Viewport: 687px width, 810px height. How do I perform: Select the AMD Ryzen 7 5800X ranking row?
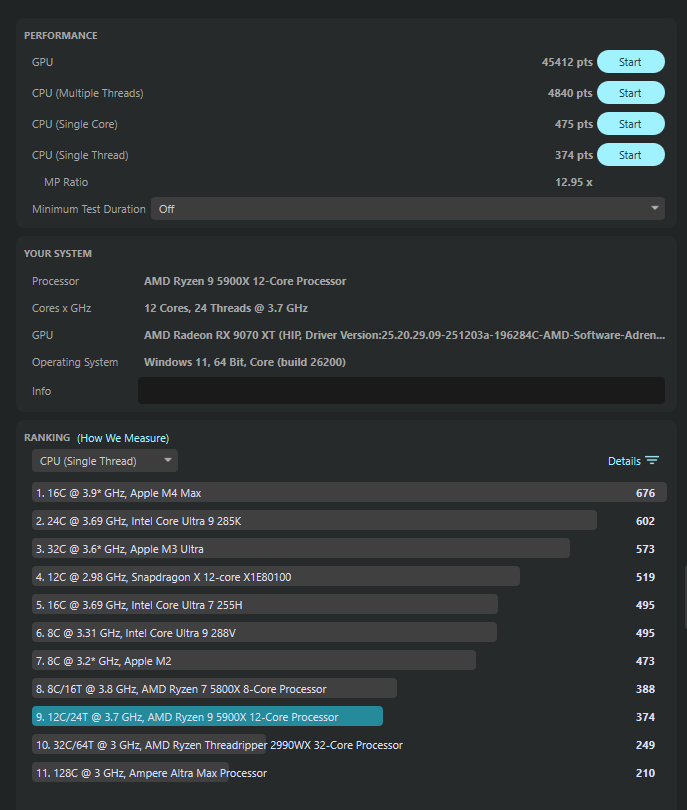coord(214,689)
